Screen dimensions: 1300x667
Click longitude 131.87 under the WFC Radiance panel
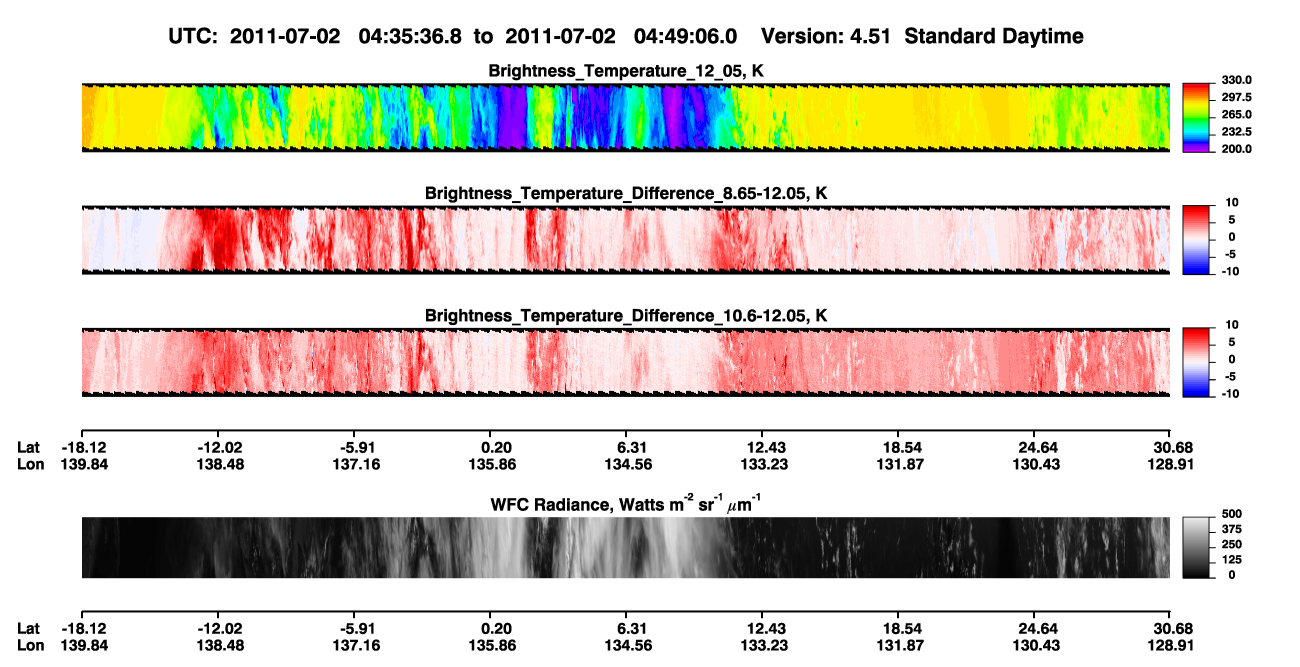click(x=902, y=646)
